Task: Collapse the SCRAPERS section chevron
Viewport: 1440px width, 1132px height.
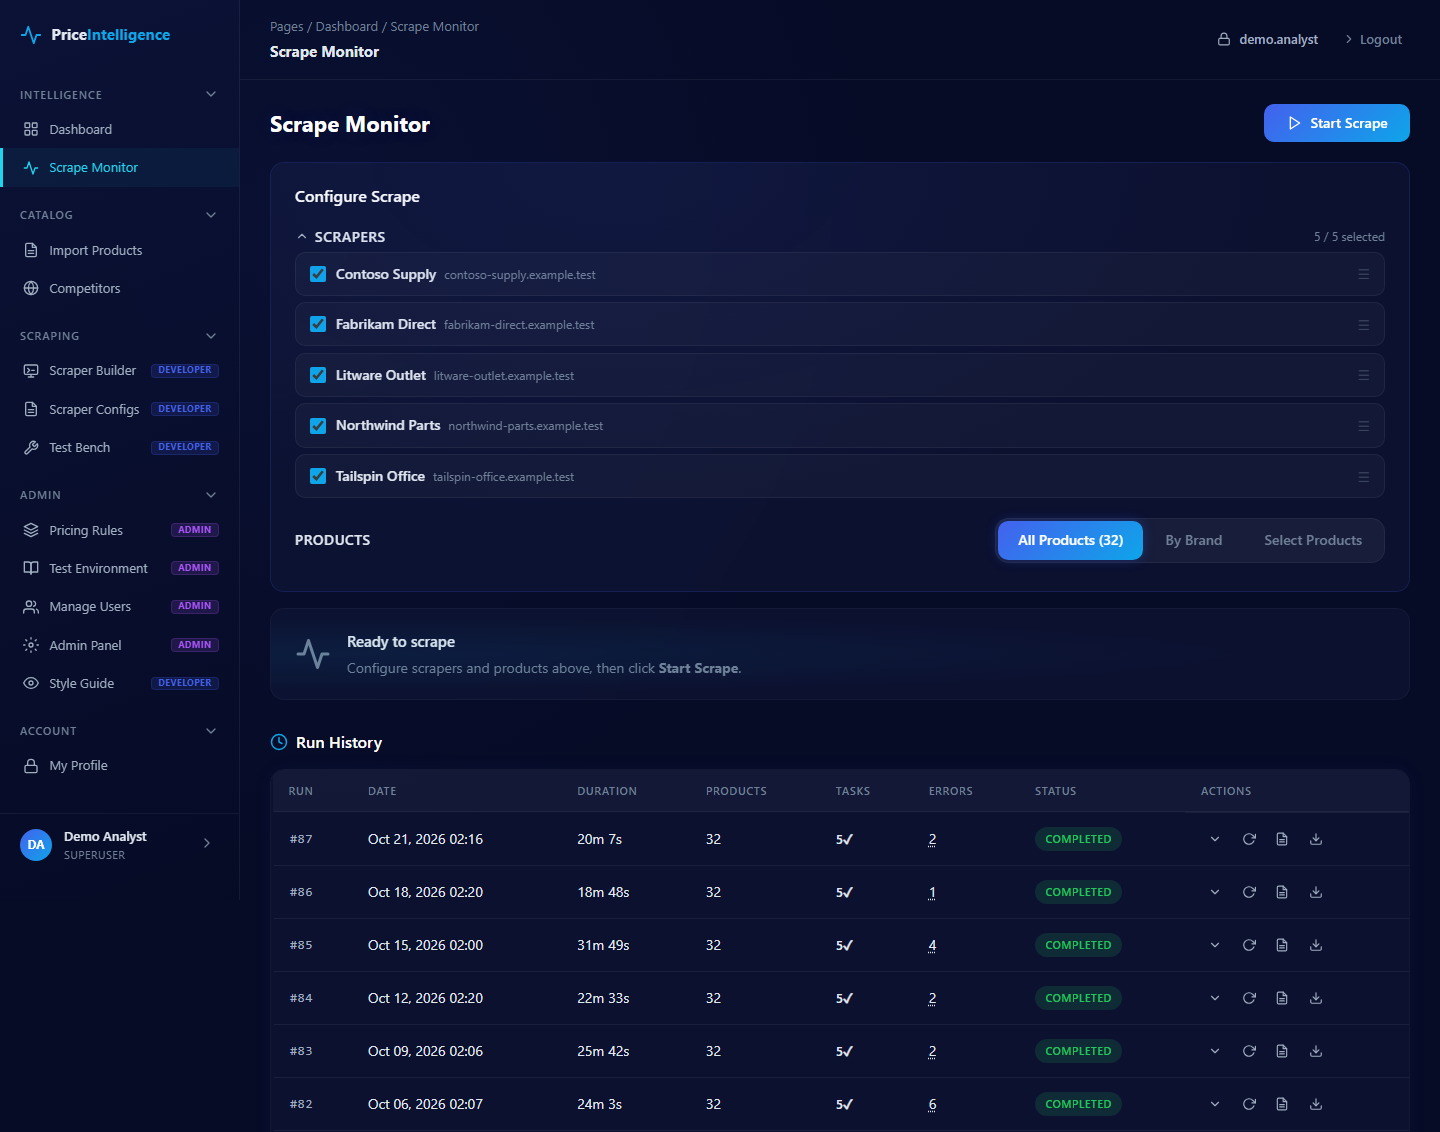Action: [302, 237]
